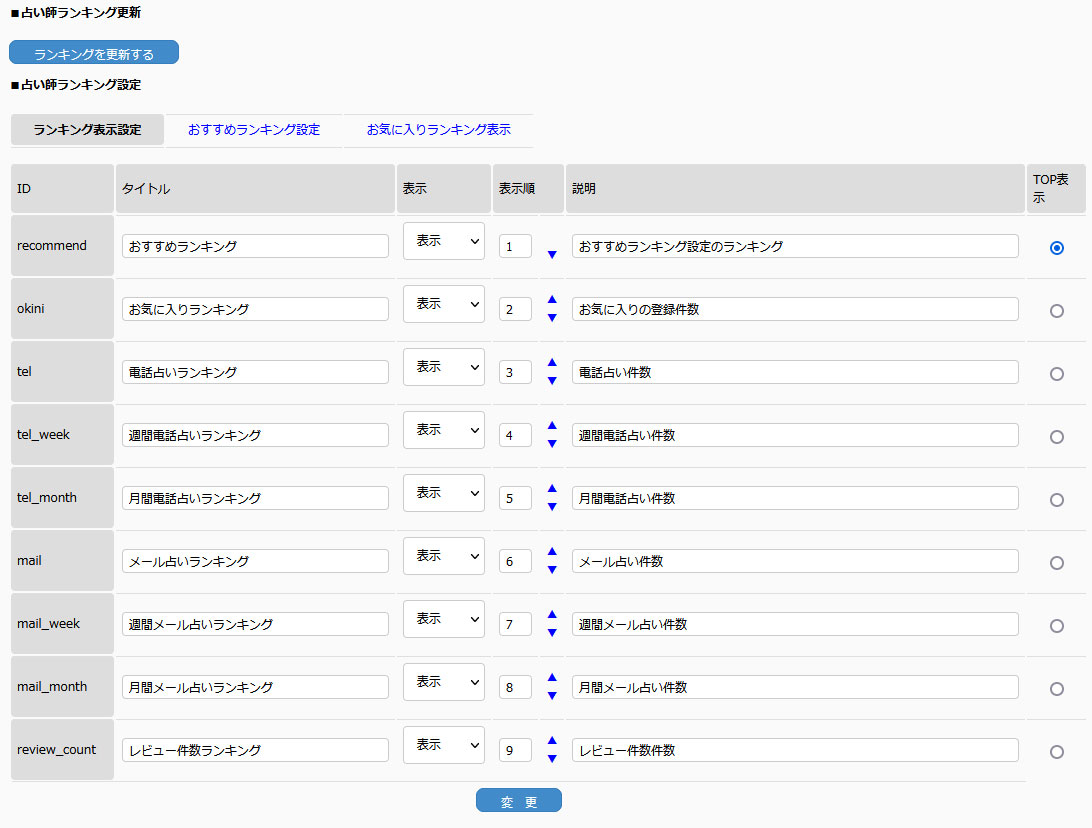Open 表示 dropdown for mail row
The height and width of the screenshot is (828, 1092).
443,556
